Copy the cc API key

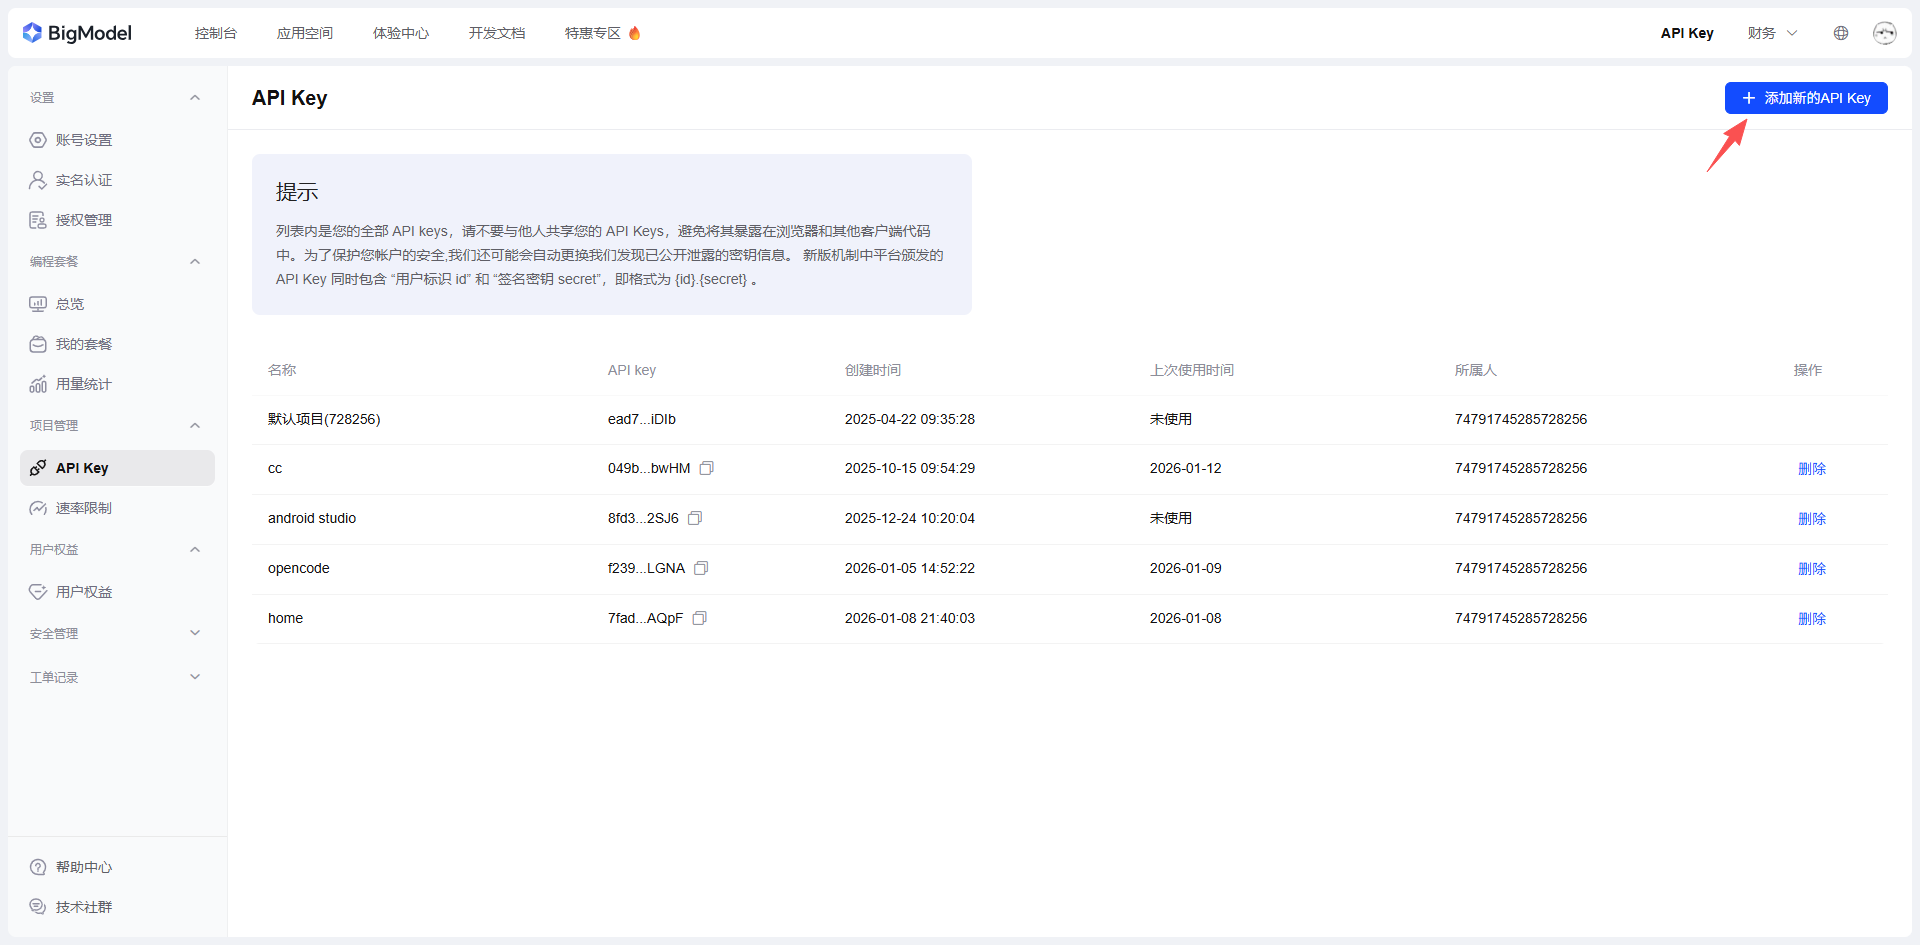coord(707,468)
